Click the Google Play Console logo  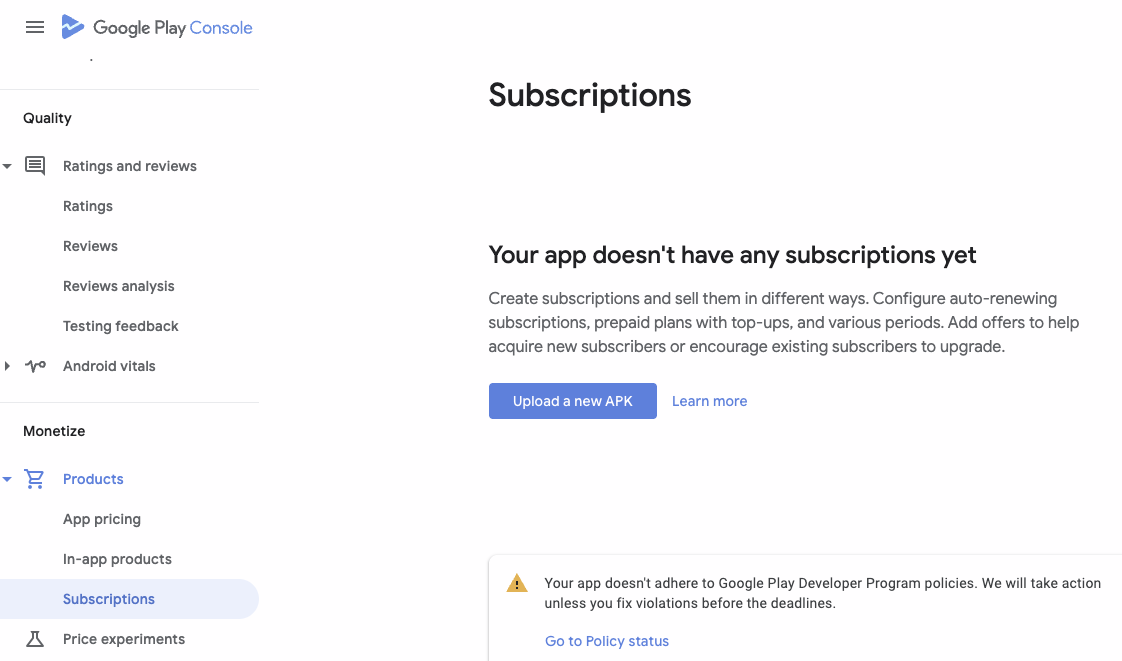pos(157,27)
